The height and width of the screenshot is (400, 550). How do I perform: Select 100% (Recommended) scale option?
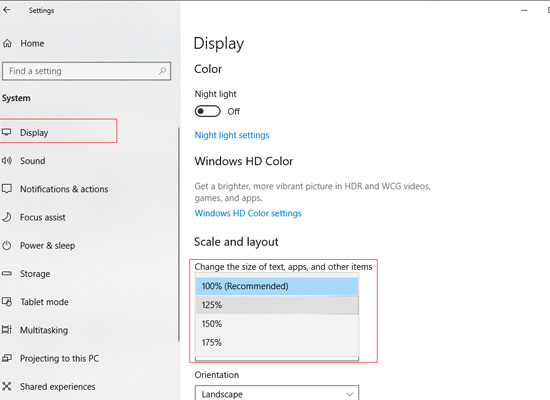pyautogui.click(x=277, y=286)
